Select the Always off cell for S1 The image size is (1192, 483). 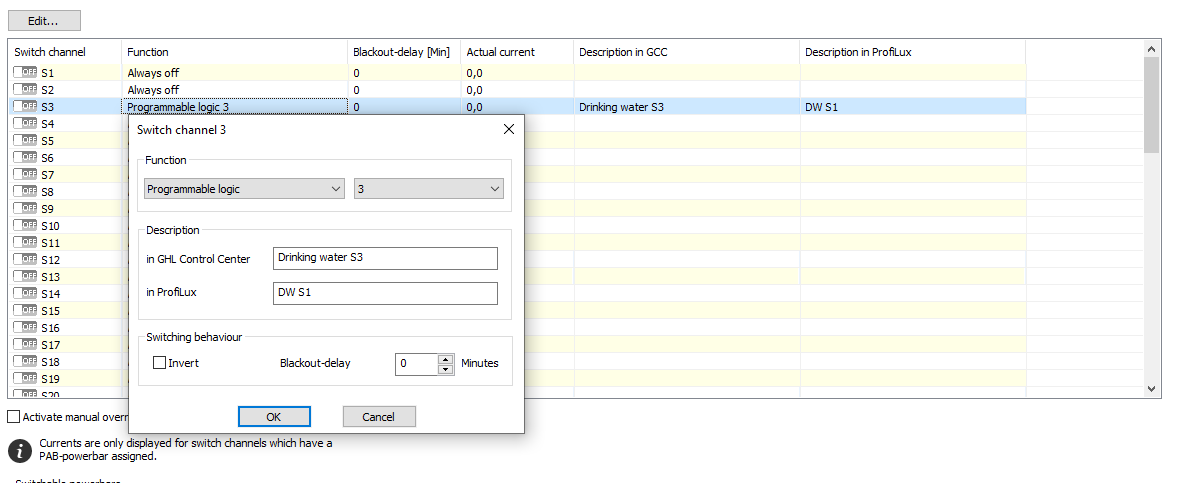tap(234, 73)
